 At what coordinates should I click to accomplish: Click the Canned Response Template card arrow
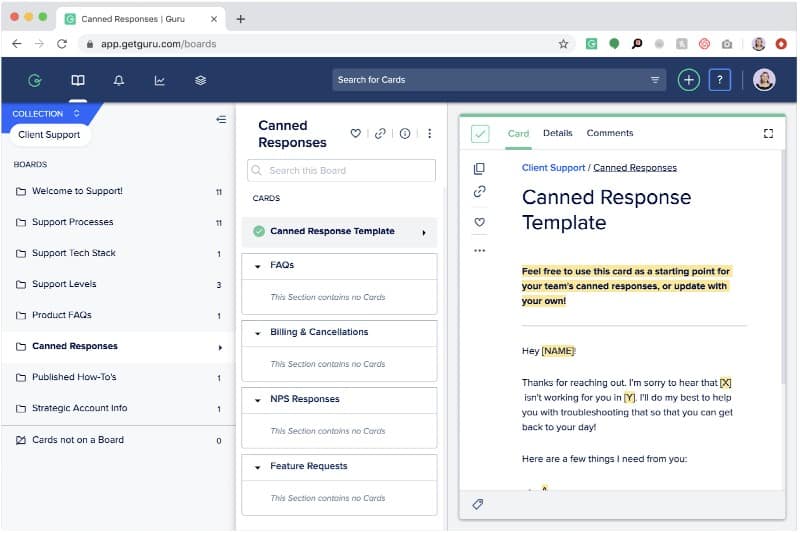tap(423, 233)
